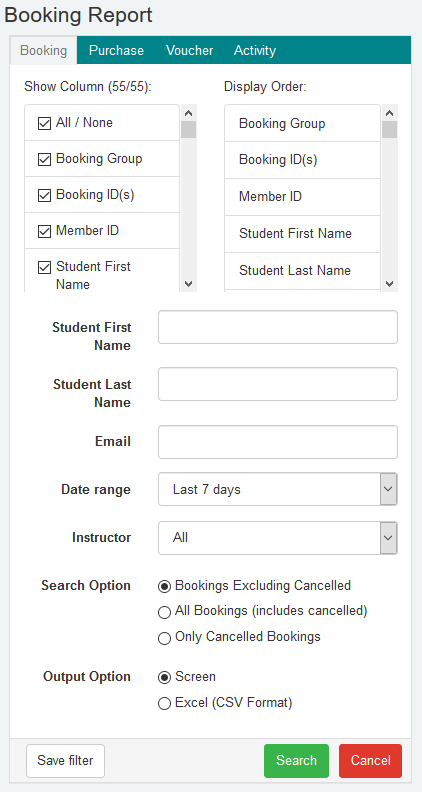
Task: Expand the Date range dropdown
Action: pos(277,489)
